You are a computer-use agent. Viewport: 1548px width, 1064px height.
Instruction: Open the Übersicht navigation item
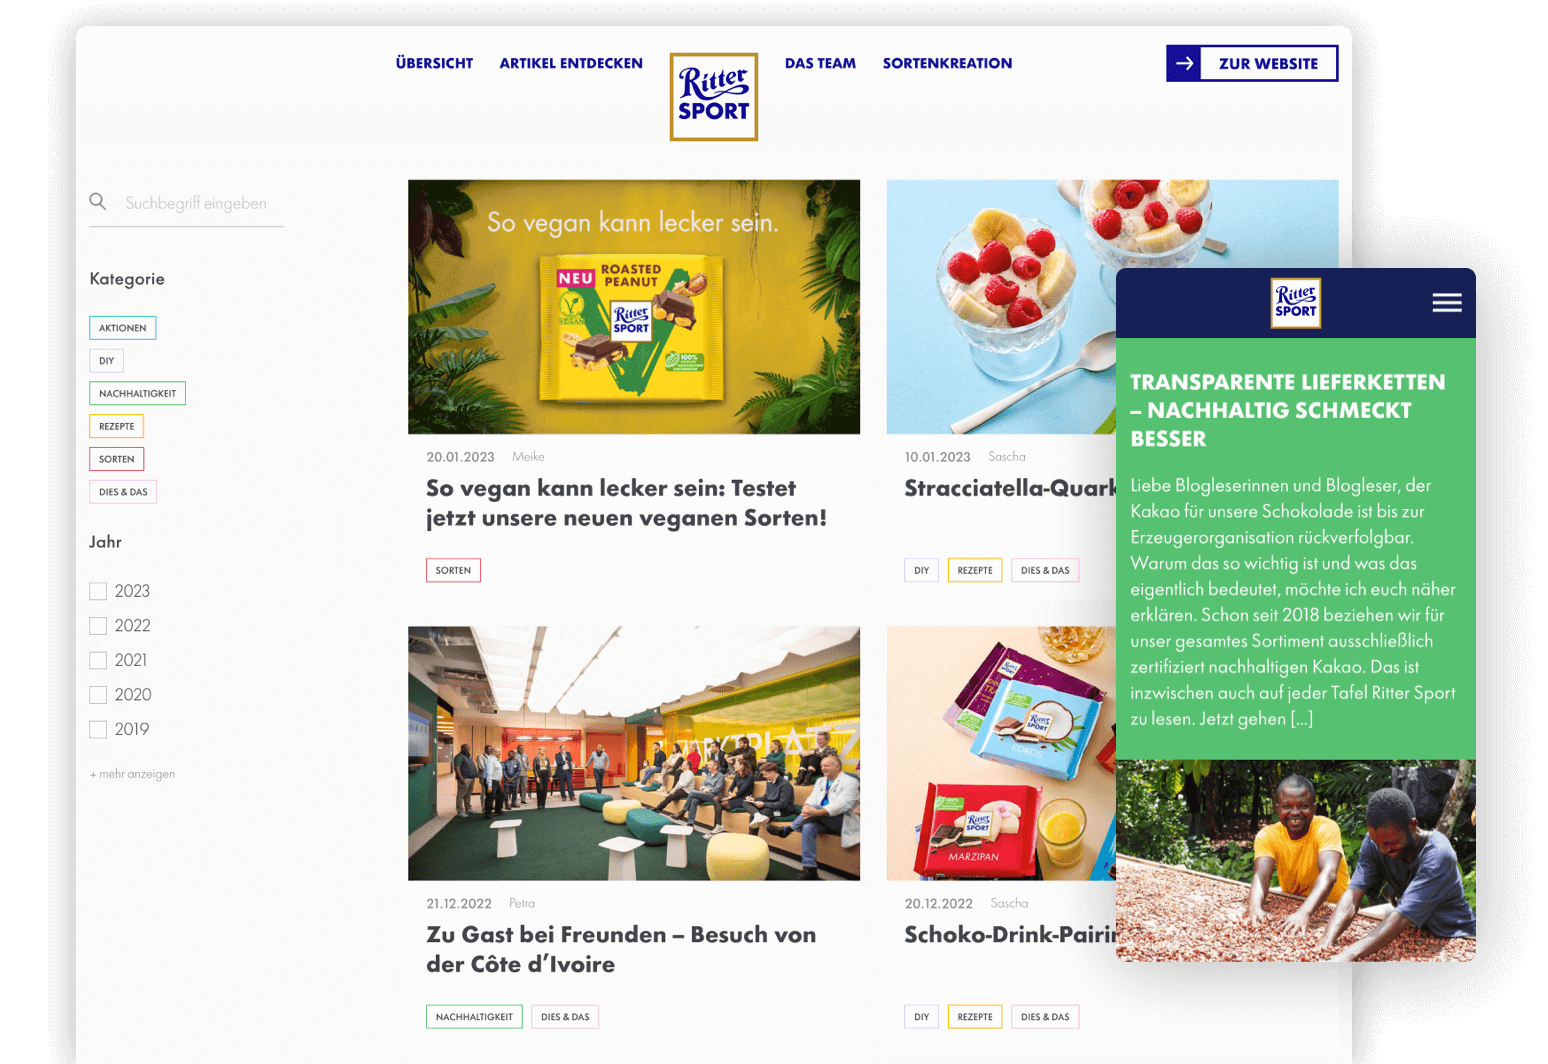(x=434, y=63)
